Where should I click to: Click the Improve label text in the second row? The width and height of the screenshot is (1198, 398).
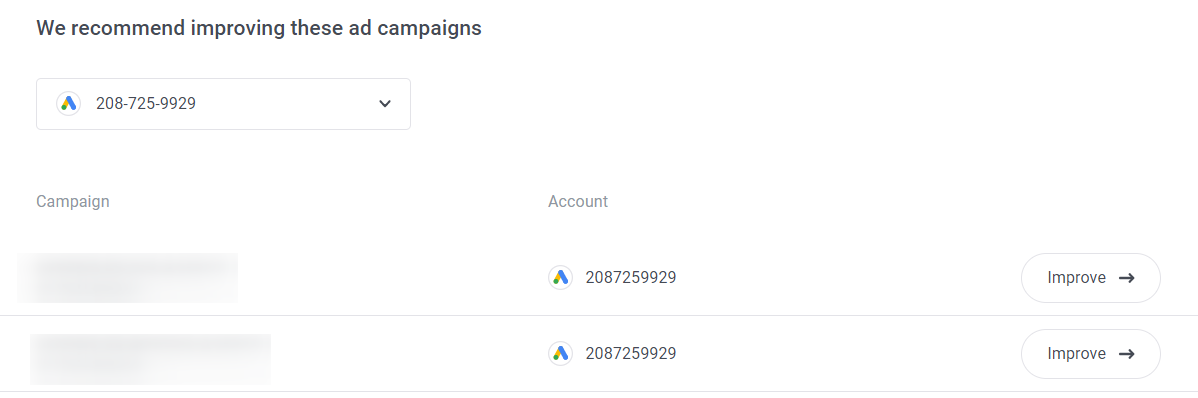[x=1077, y=354]
